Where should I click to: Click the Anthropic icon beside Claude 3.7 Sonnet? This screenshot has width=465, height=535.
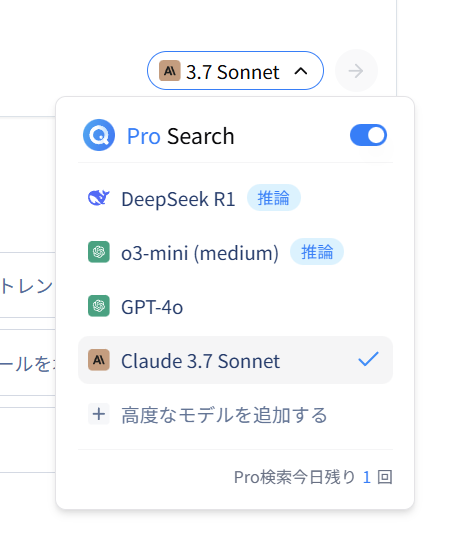[99, 360]
